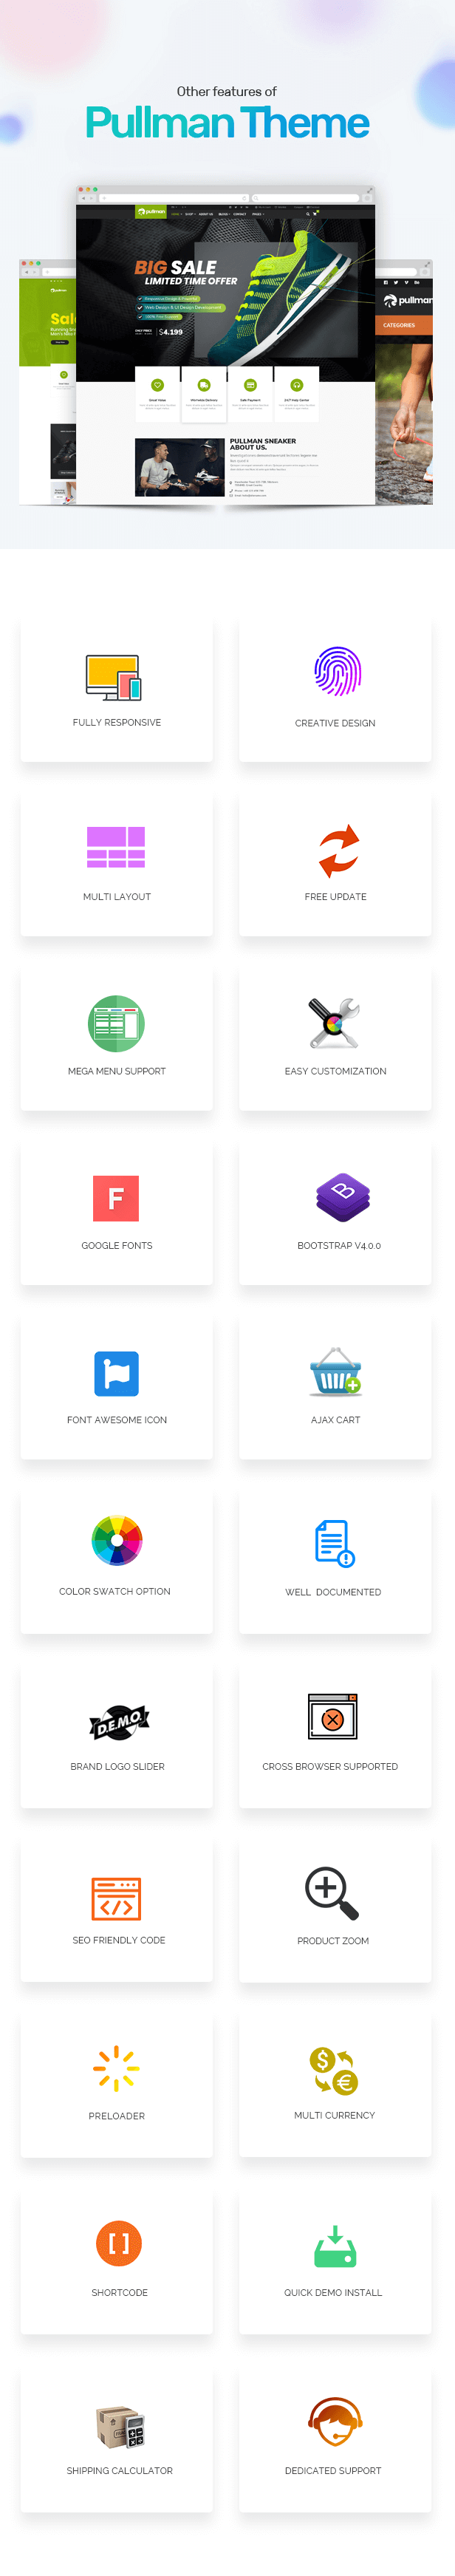Click the Fully Responsive devices icon
Screen dimensions: 455x2576
click(114, 677)
